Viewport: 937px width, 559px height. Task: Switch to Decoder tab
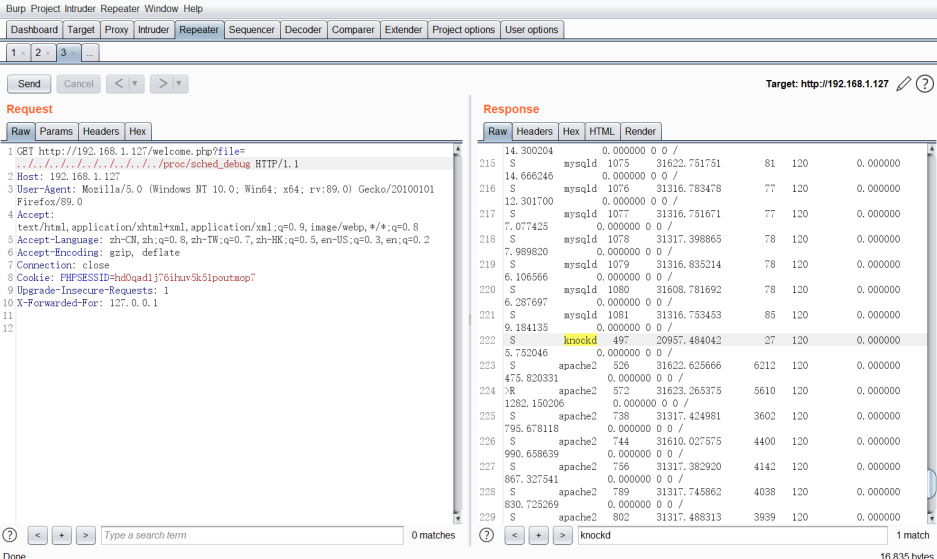point(303,29)
